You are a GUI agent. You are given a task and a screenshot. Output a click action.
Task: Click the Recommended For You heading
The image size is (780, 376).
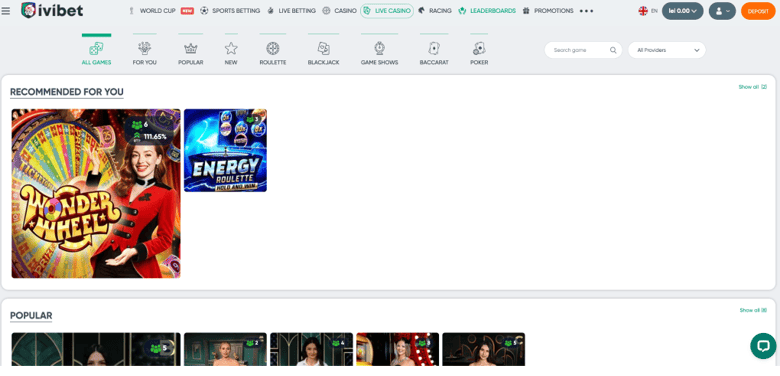[67, 92]
